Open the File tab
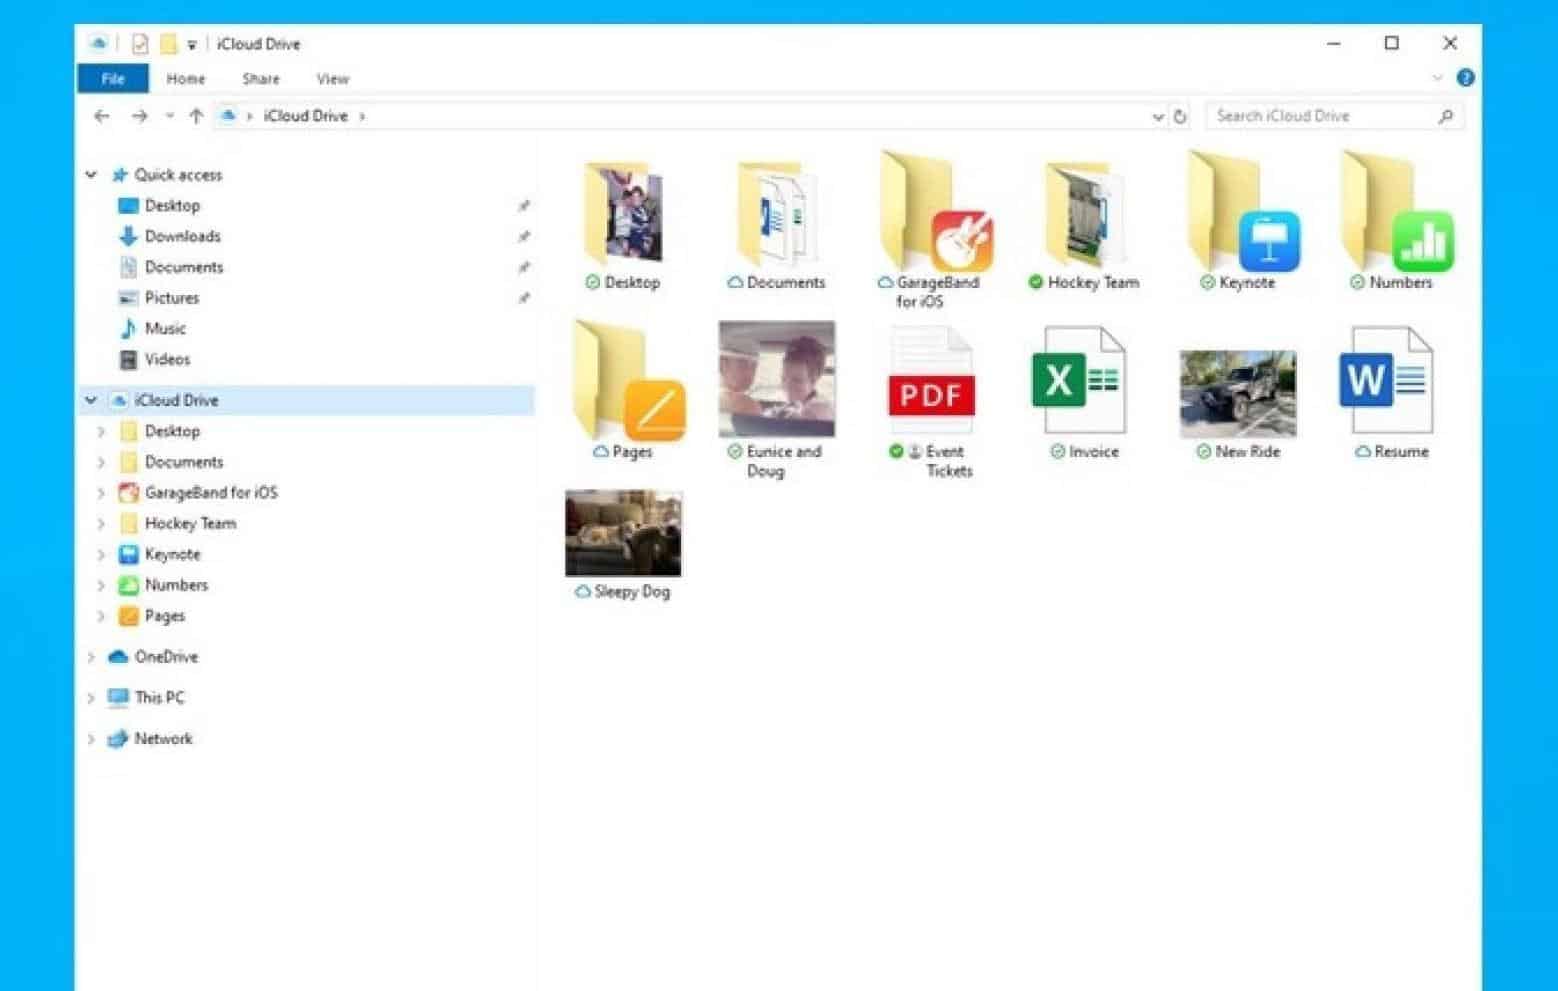Viewport: 1558px width, 991px height. pos(113,79)
